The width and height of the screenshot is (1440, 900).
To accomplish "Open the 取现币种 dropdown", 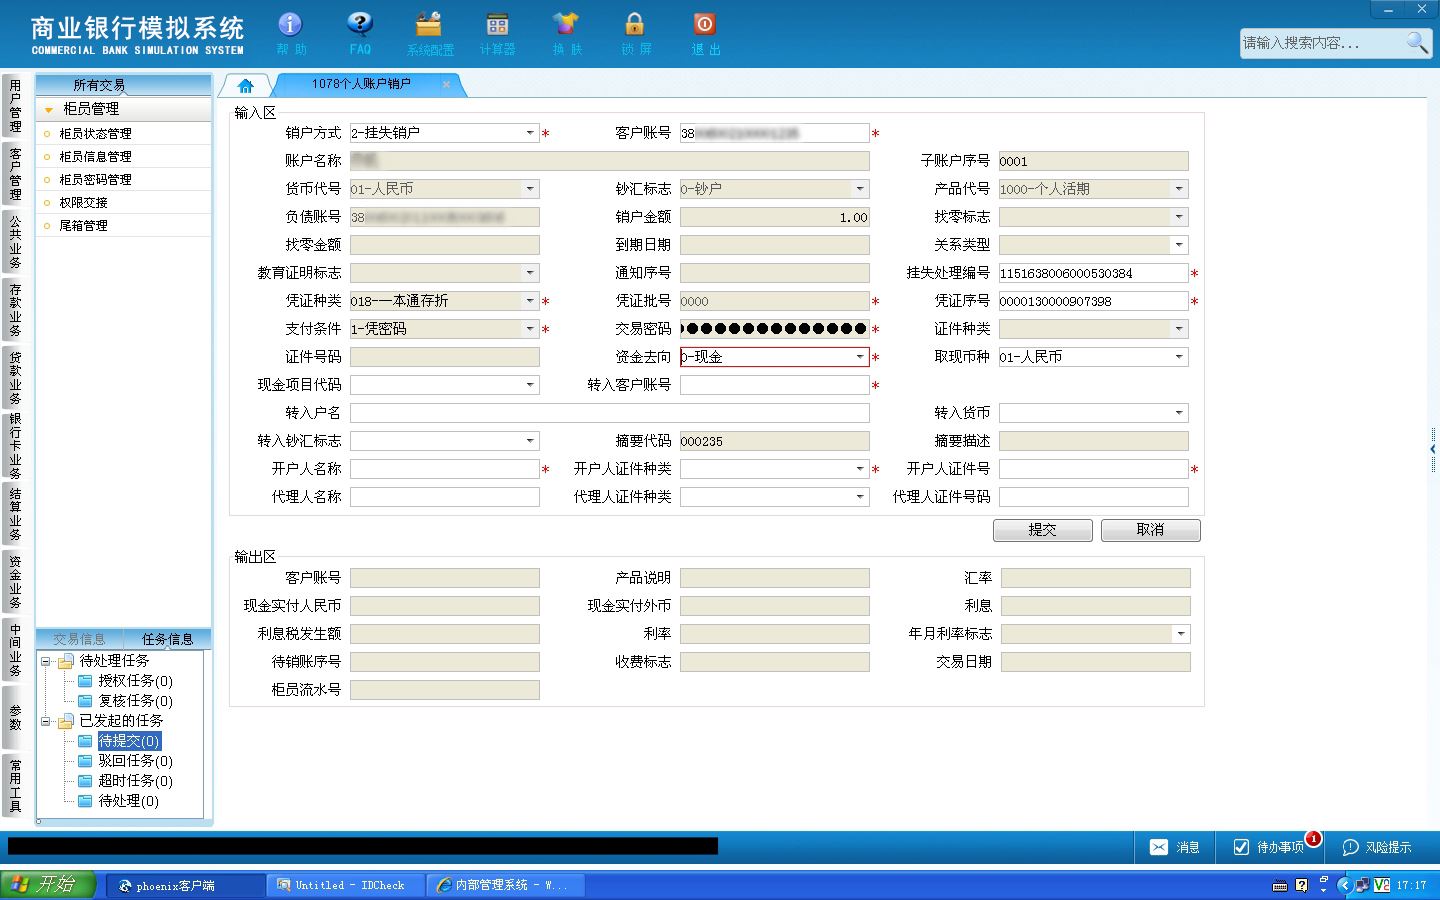I will pos(1179,357).
